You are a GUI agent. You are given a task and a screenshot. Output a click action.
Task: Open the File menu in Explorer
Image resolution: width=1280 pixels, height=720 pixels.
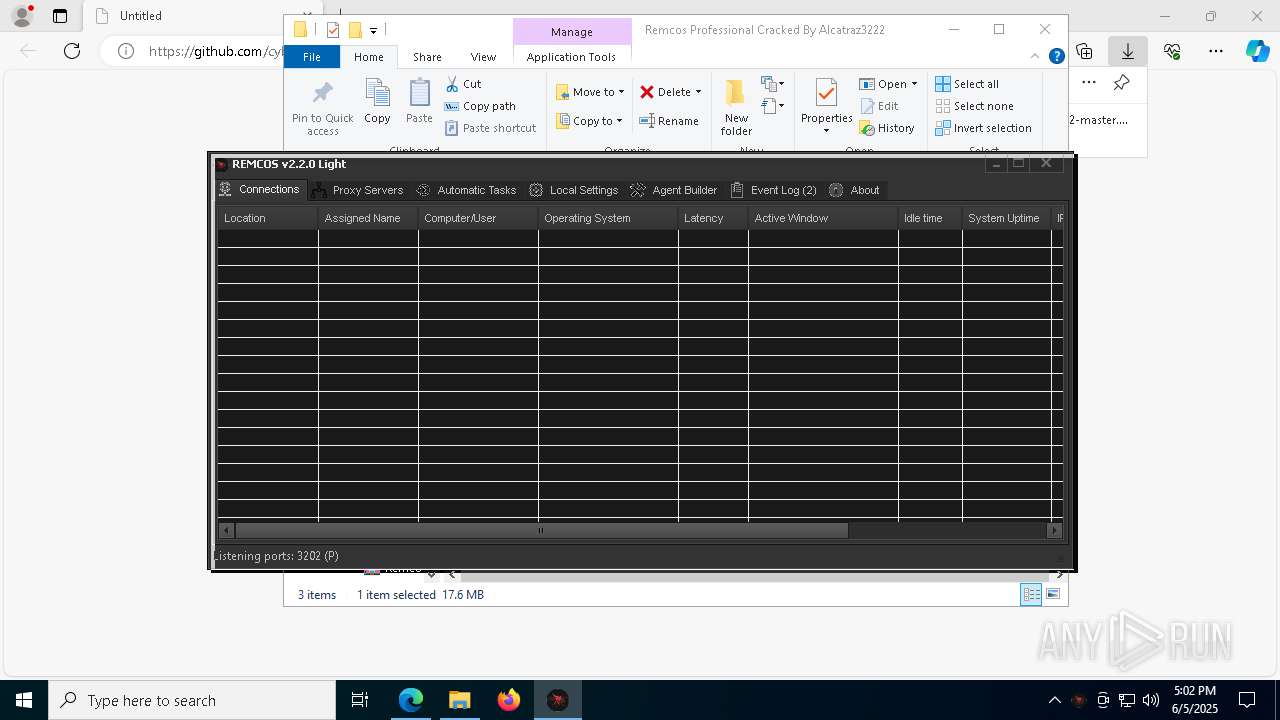pos(312,57)
